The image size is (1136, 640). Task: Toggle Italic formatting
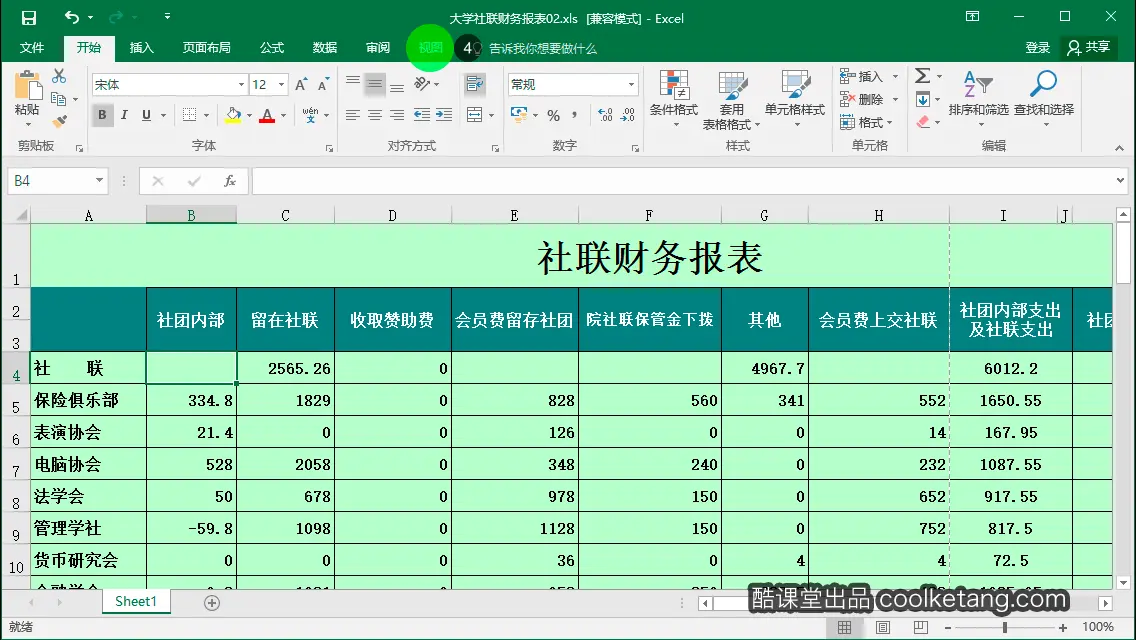(124, 115)
